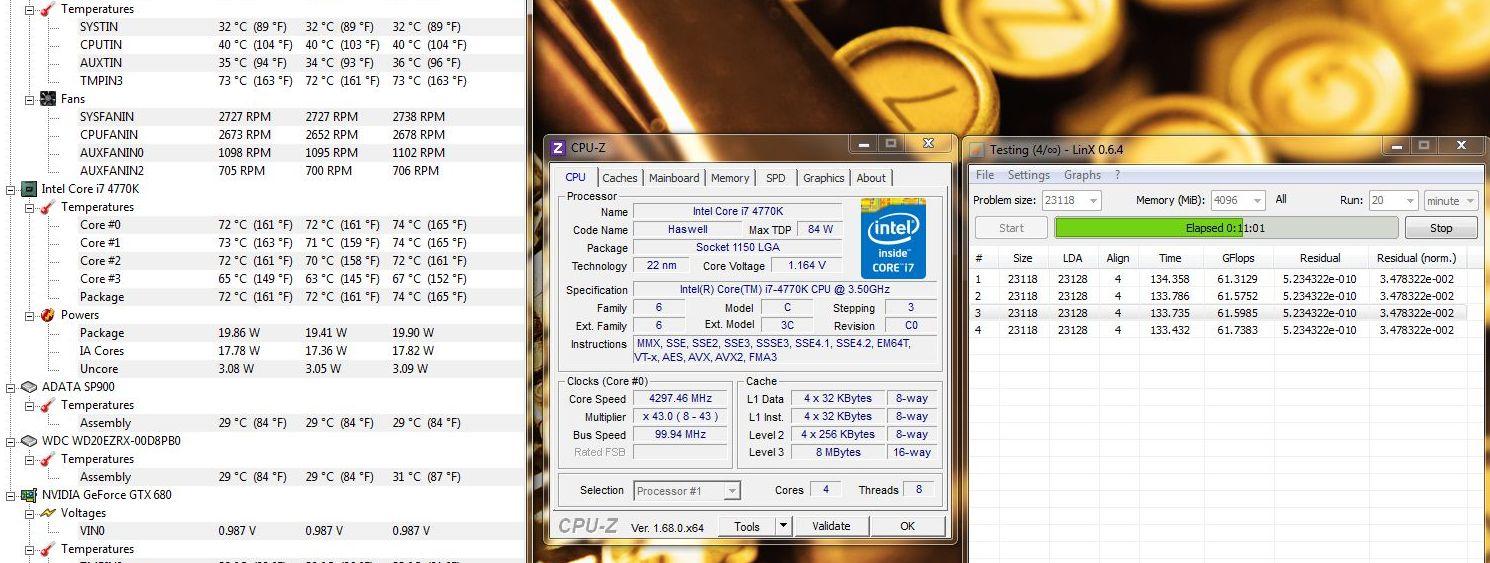
Task: Click the OK button in CPU-Z
Action: pos(907,526)
